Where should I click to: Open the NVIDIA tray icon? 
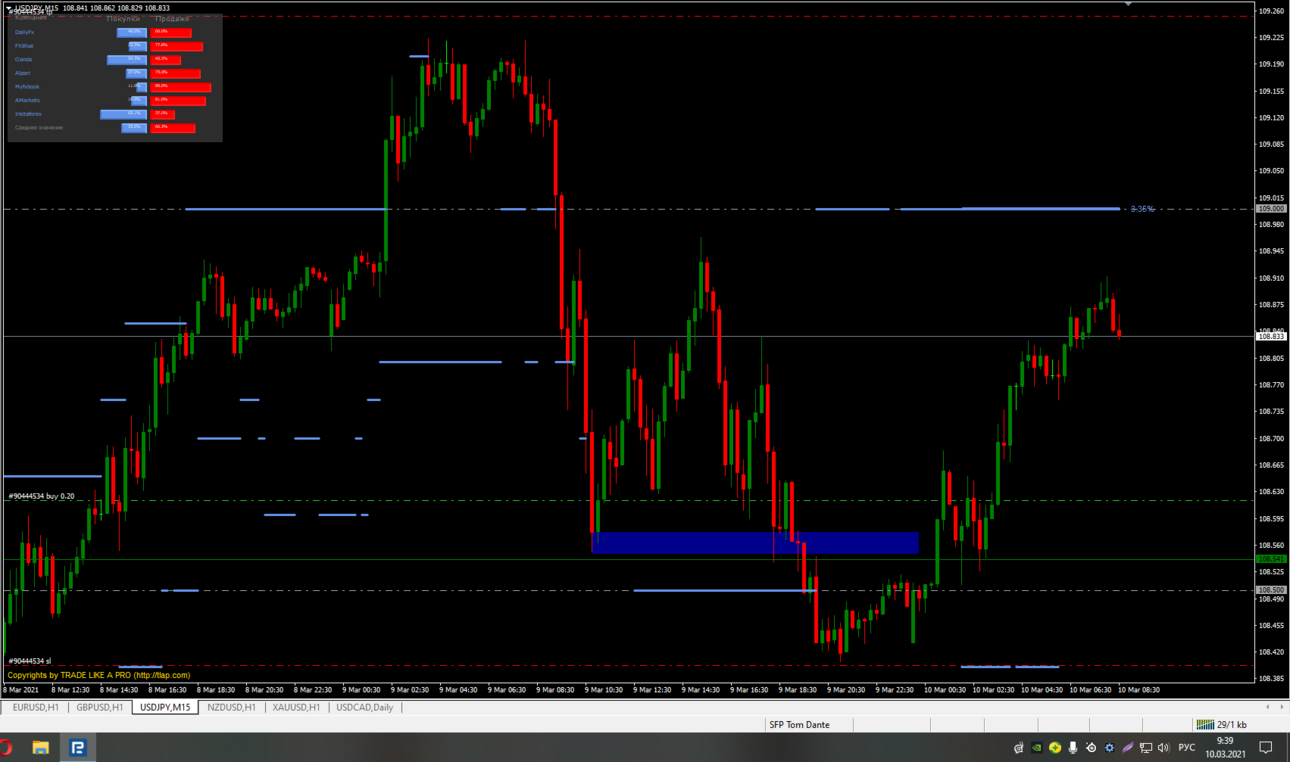pos(1037,748)
